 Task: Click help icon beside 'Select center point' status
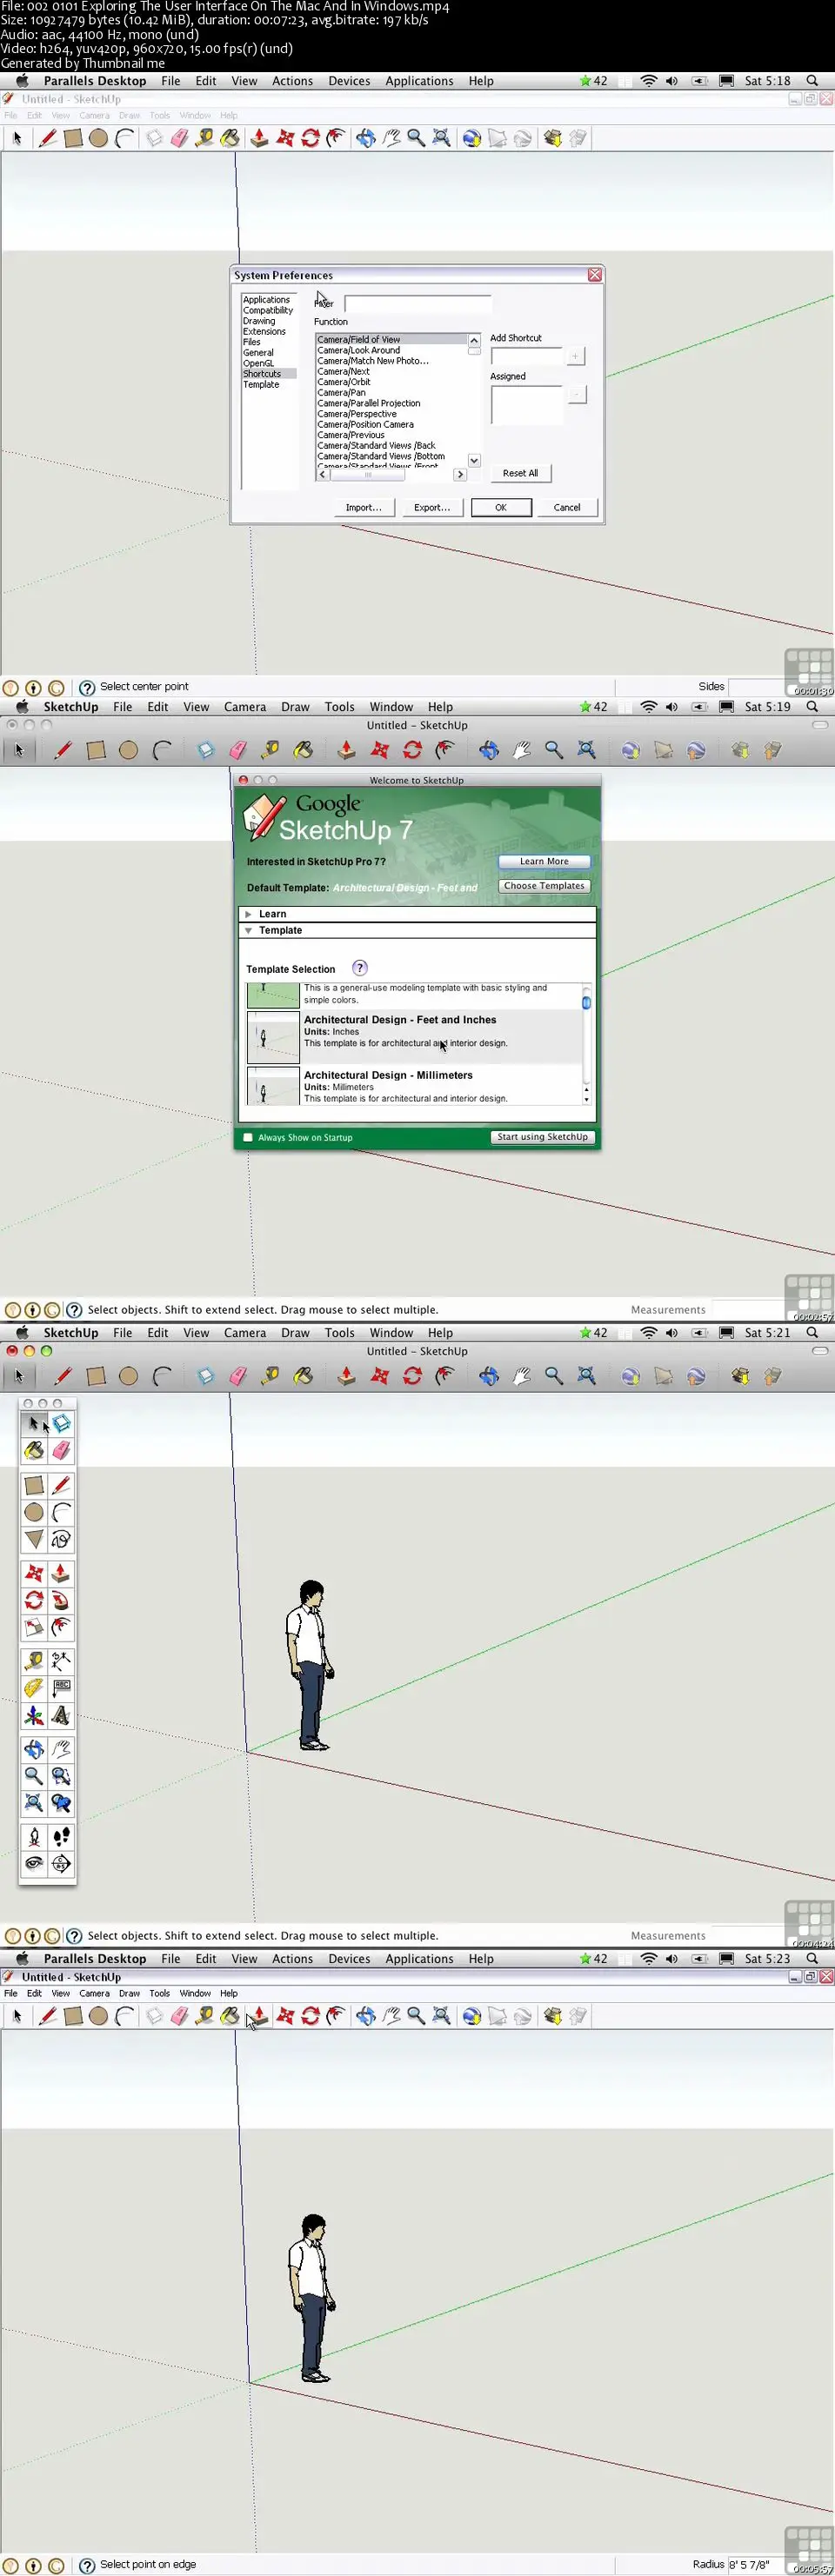pos(87,688)
